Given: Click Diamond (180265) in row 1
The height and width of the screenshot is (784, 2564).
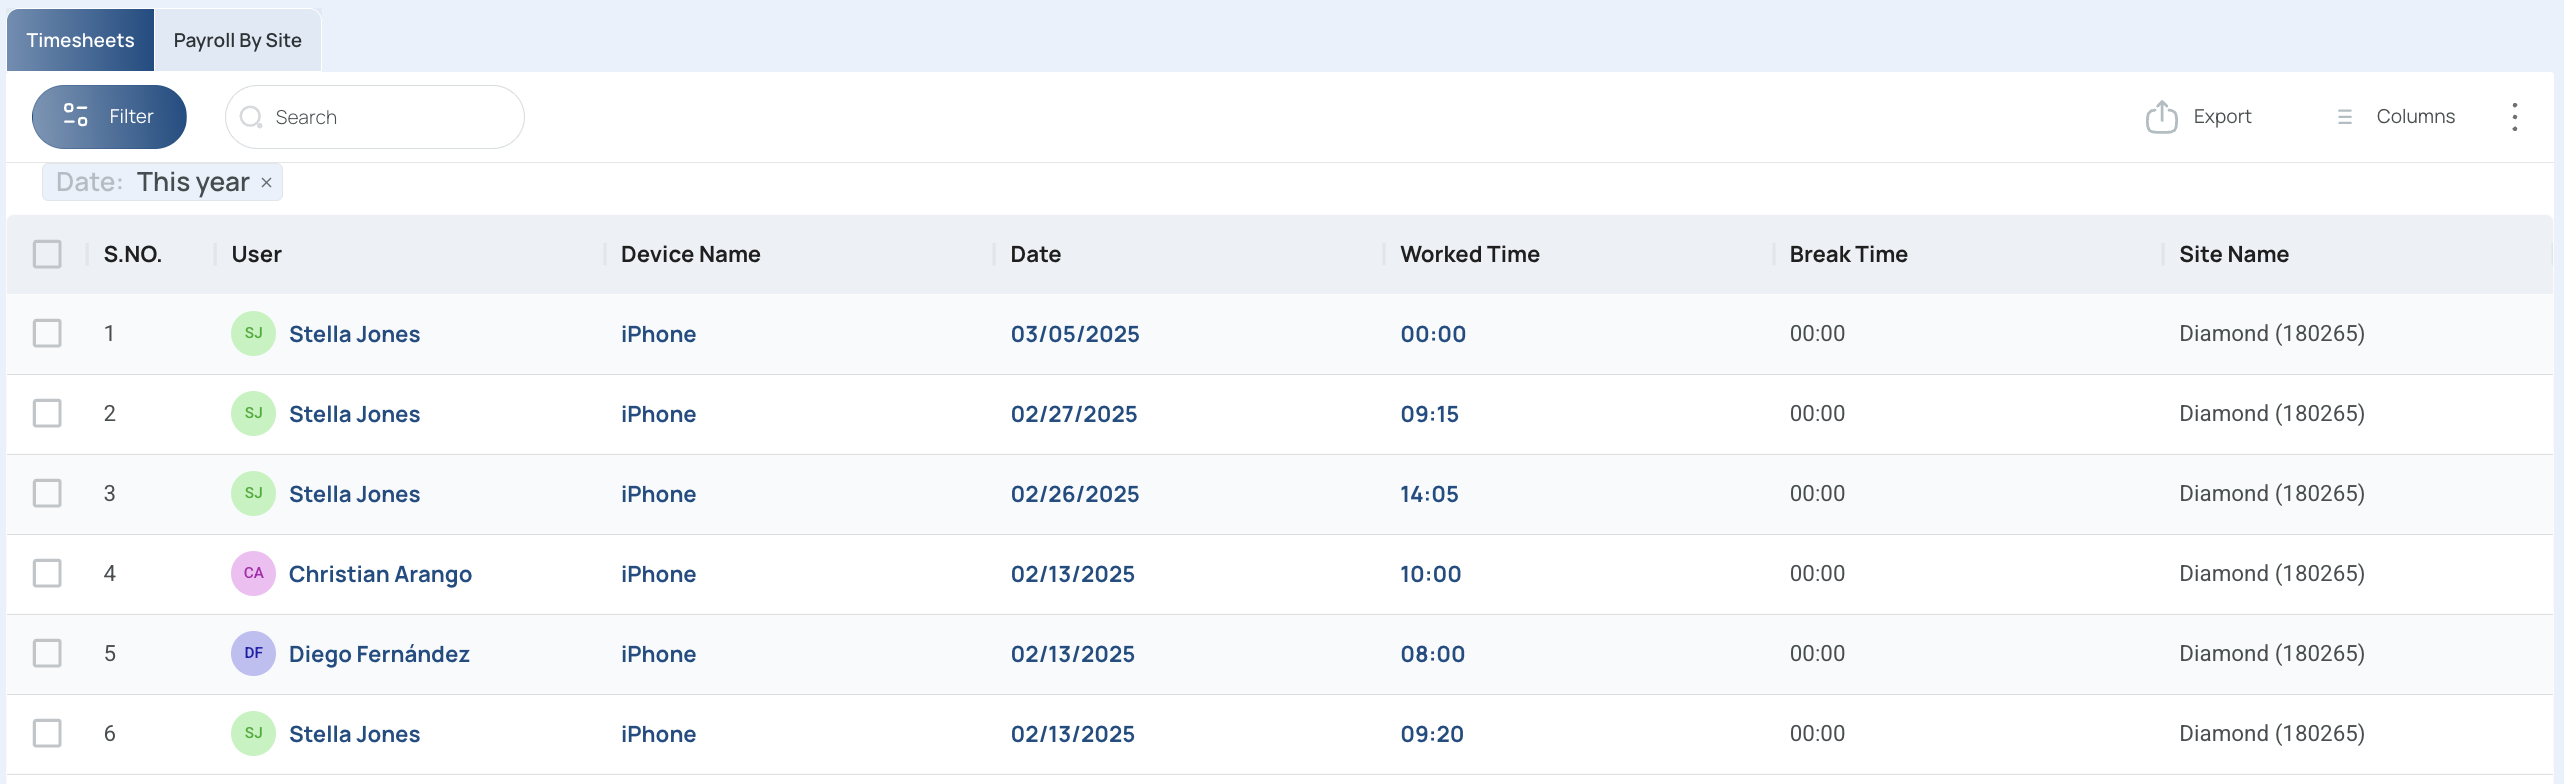Looking at the screenshot, I should pyautogui.click(x=2272, y=334).
